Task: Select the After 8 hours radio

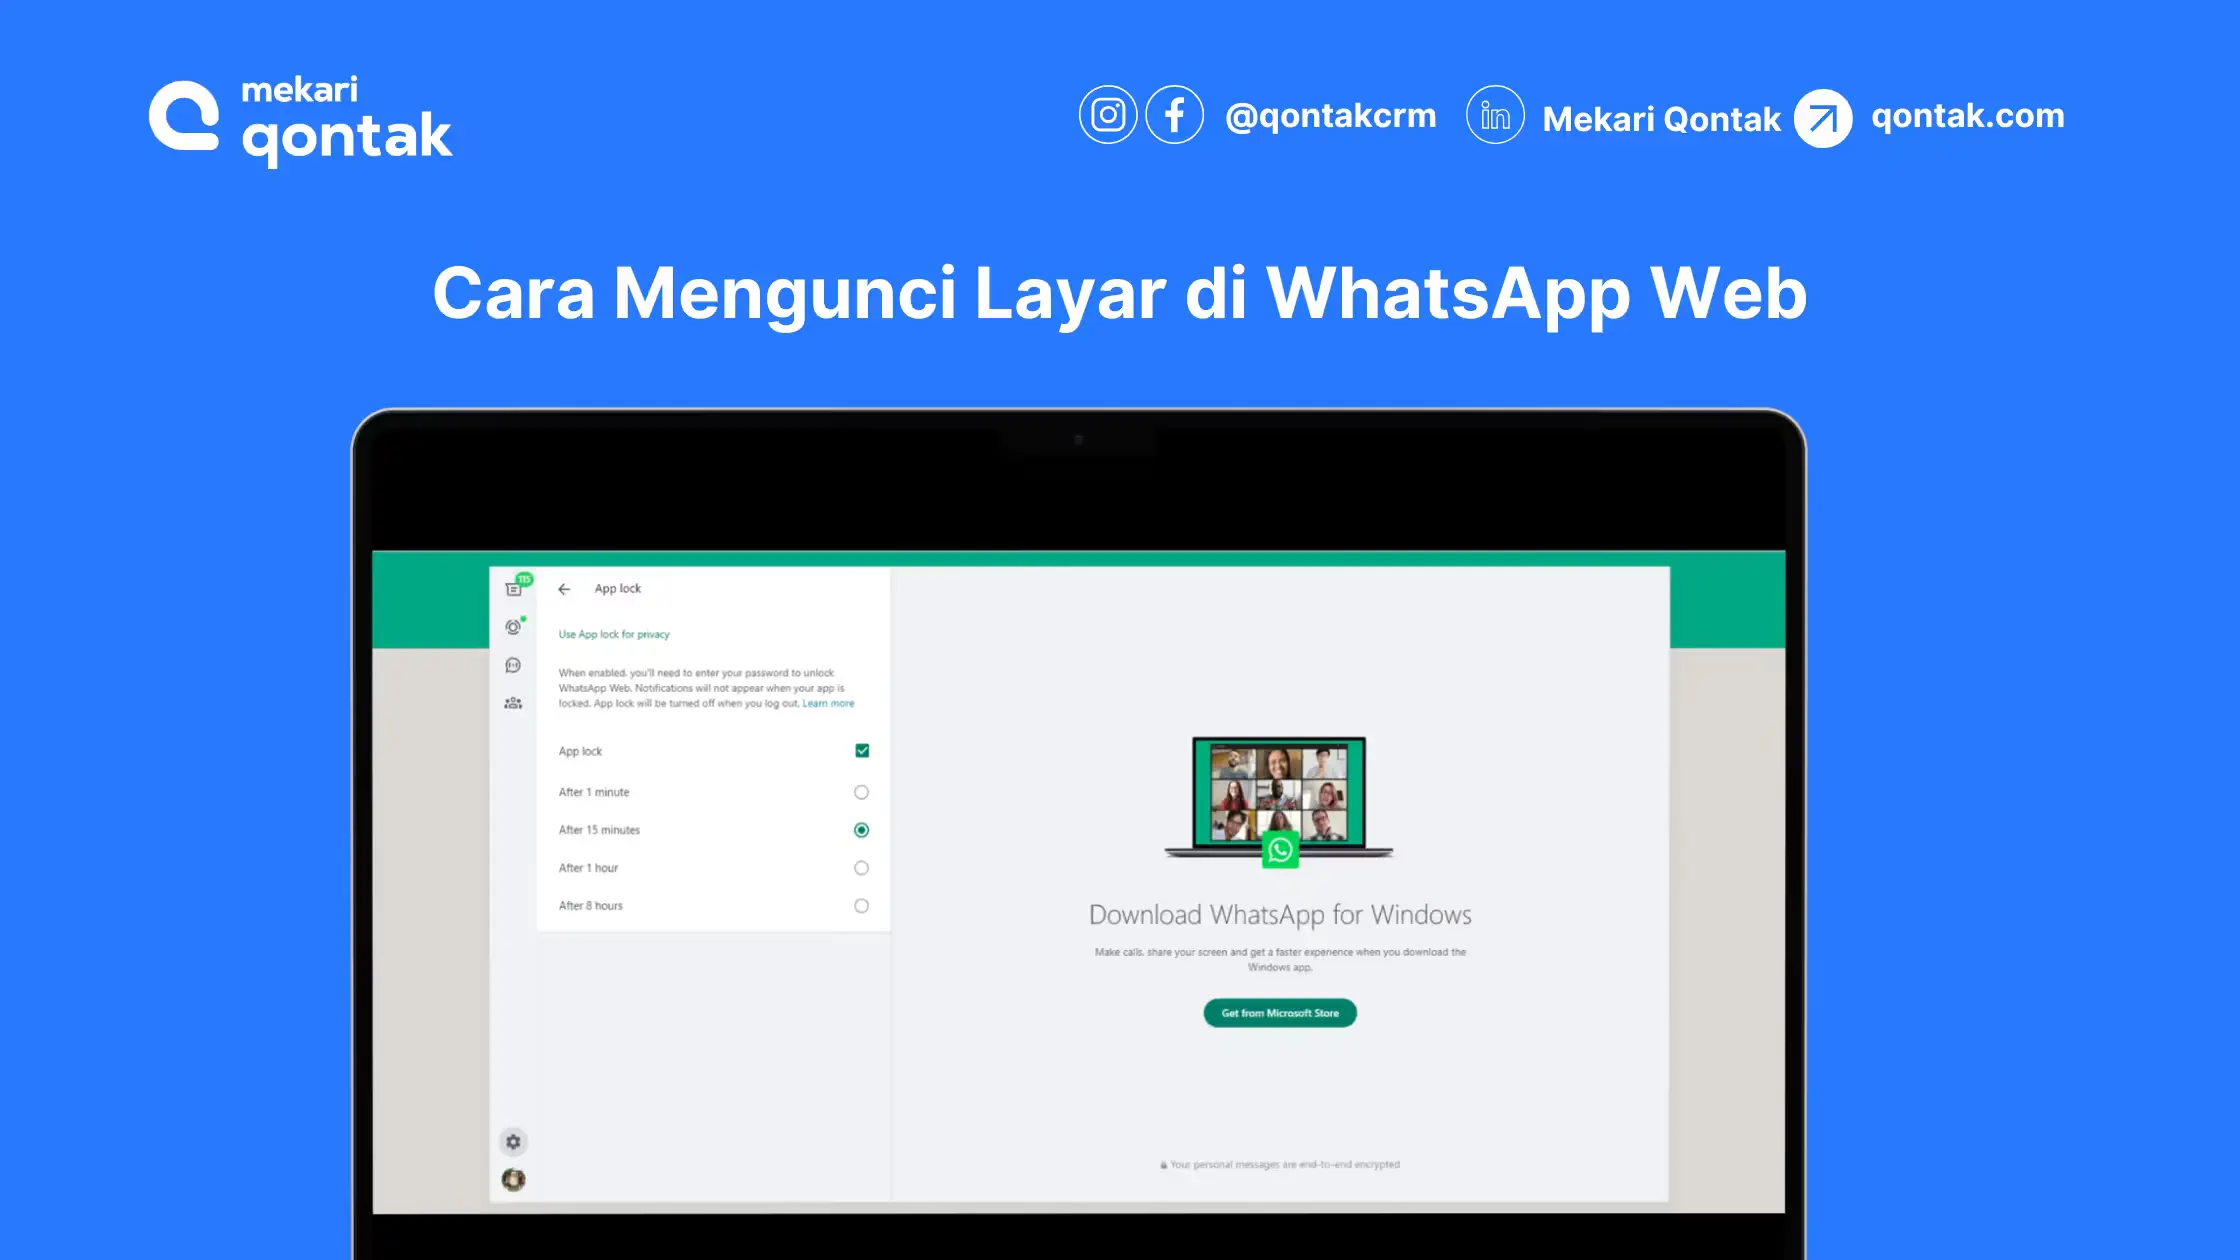Action: pos(861,906)
